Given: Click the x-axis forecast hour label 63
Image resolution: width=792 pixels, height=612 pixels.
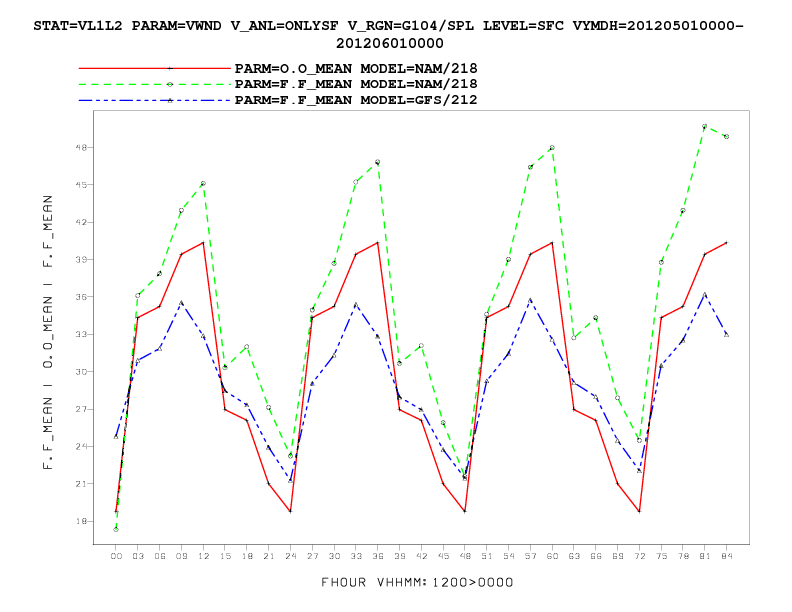Looking at the screenshot, I should click(x=574, y=556).
